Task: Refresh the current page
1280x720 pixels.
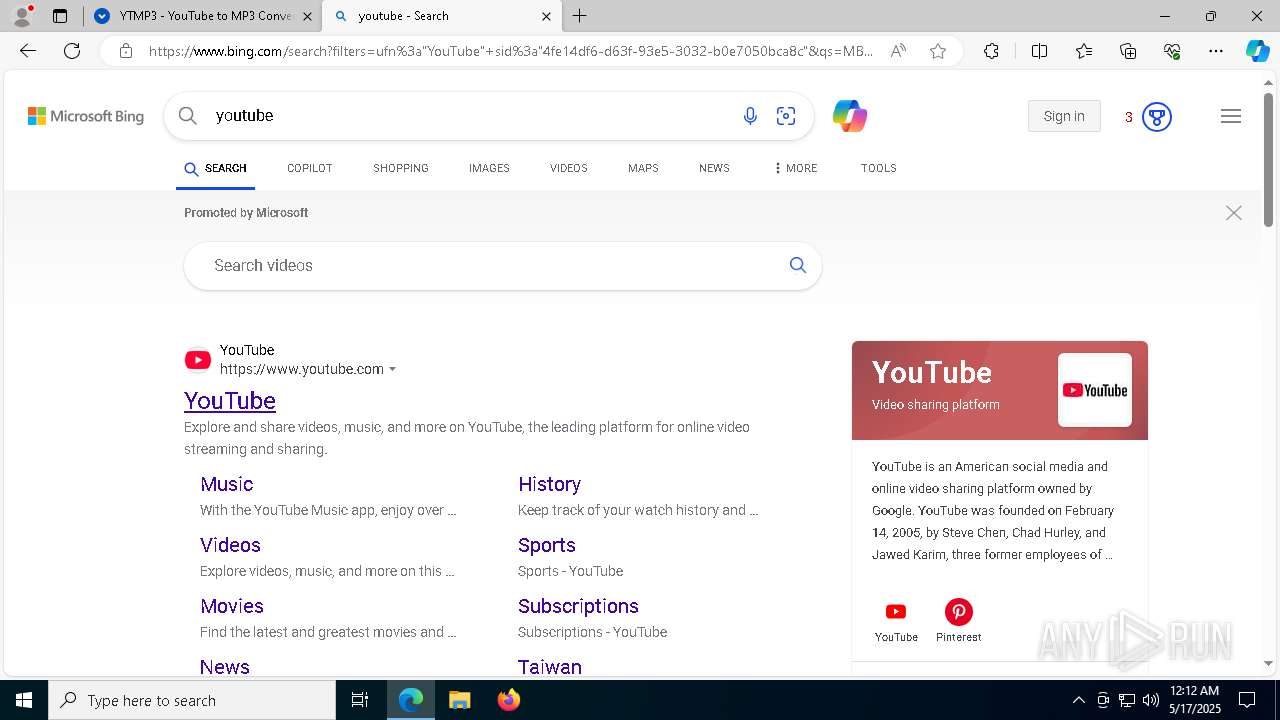Action: [72, 51]
